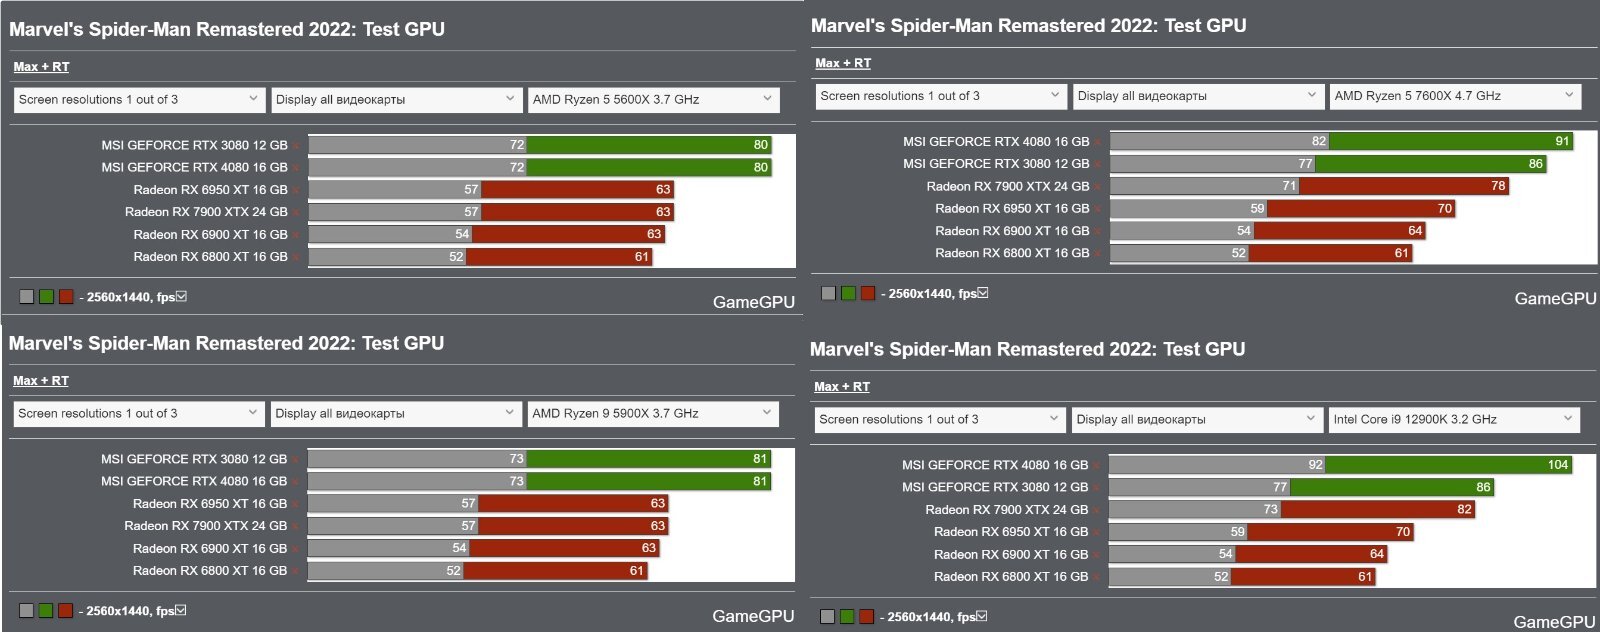Screen dimensions: 1600x632
Task: Open Display all видеокарты dropdown in Ryzen 9 5900X chart
Action: pos(396,414)
